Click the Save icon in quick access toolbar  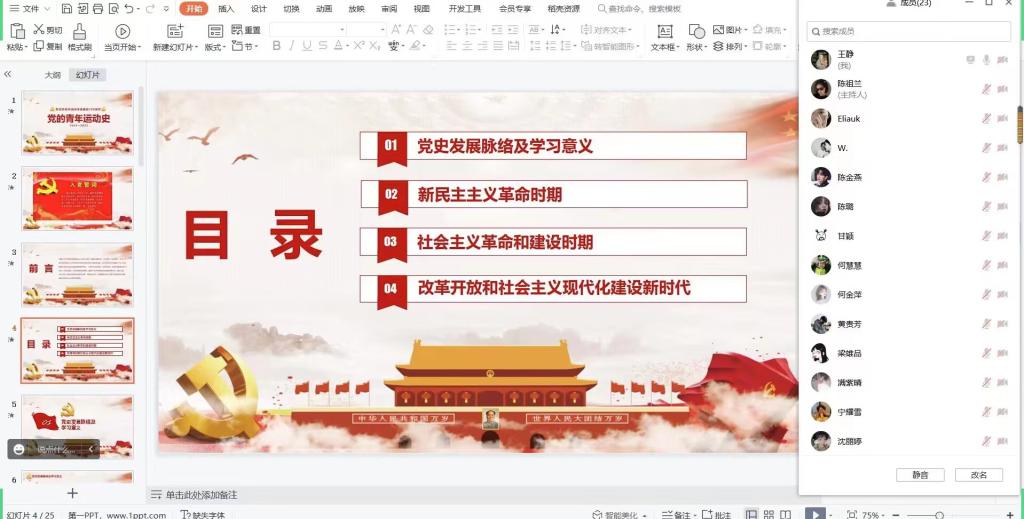tap(67, 8)
